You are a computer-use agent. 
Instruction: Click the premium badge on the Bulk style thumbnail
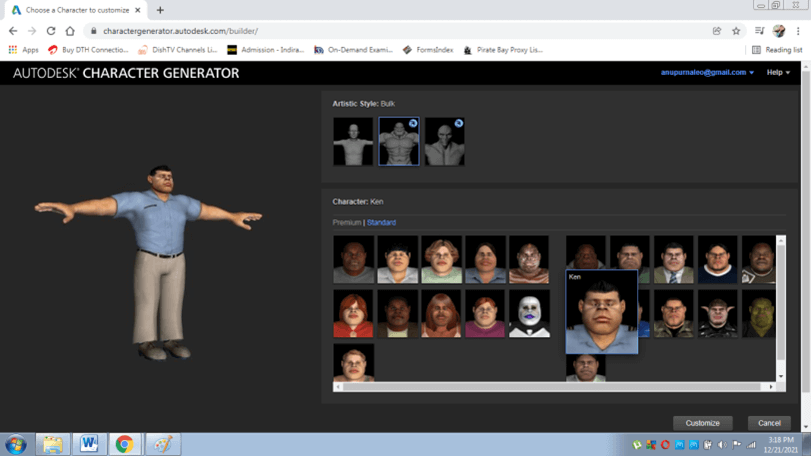[x=413, y=123]
